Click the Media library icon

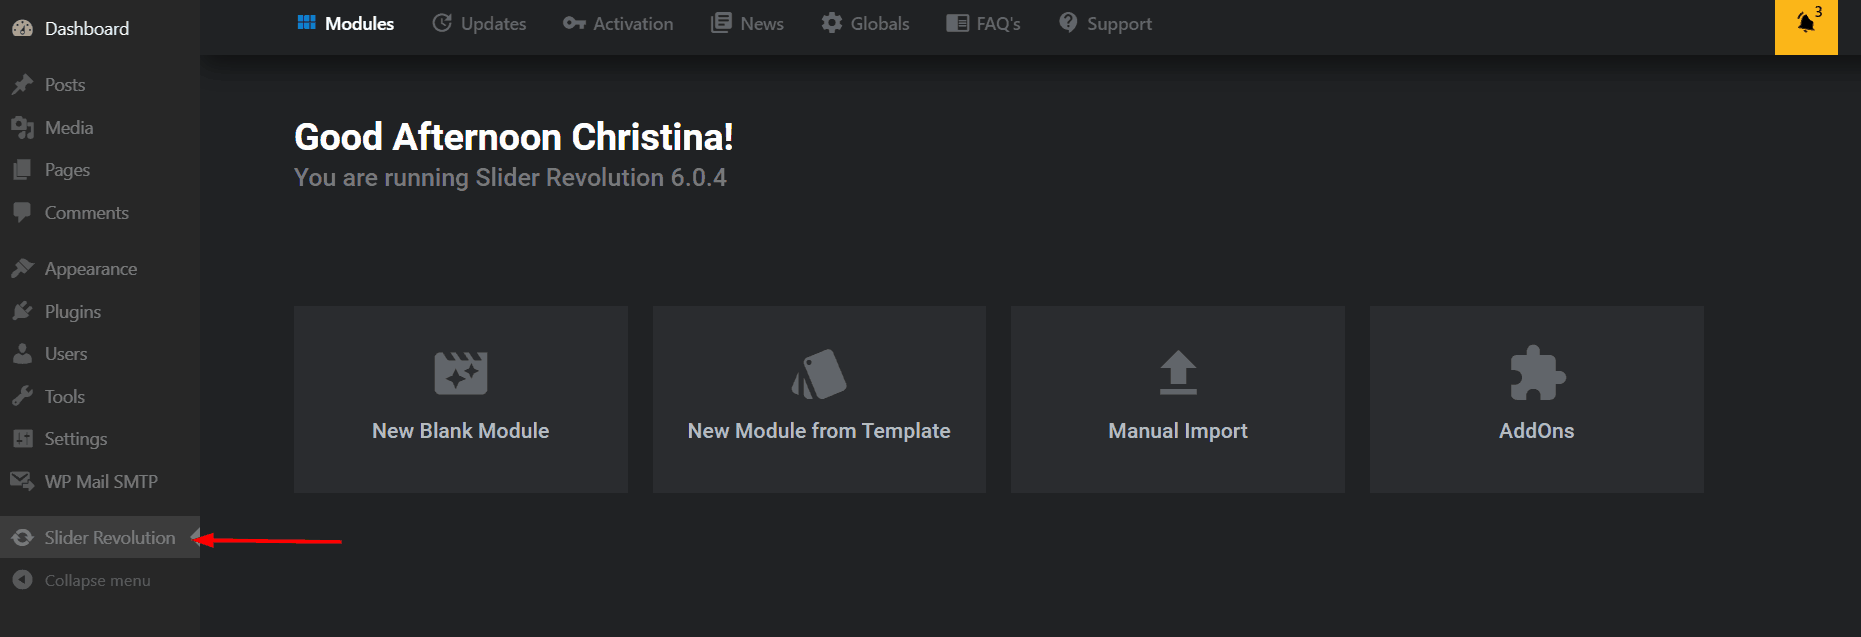(22, 128)
